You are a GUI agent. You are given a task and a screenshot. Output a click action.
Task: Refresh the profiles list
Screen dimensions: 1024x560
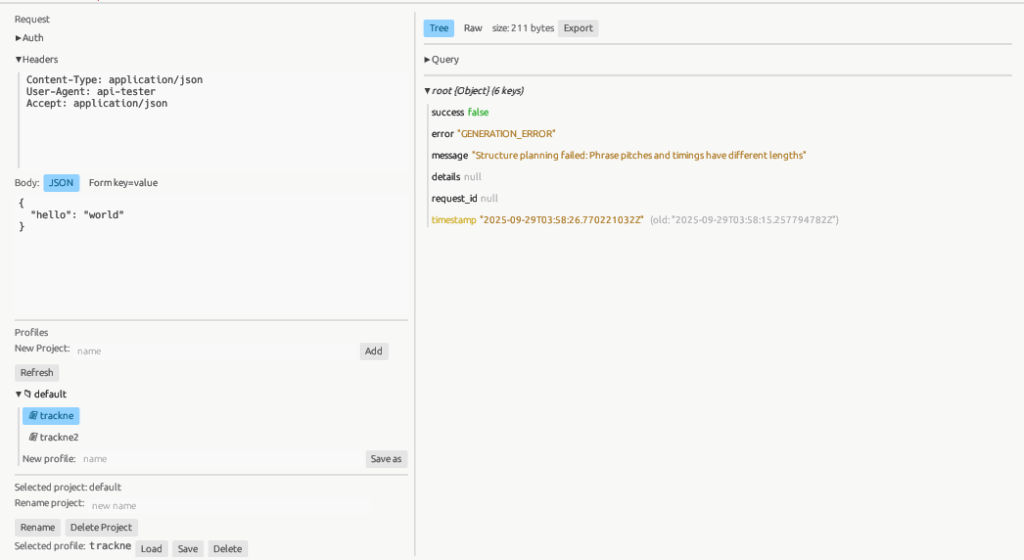(37, 372)
